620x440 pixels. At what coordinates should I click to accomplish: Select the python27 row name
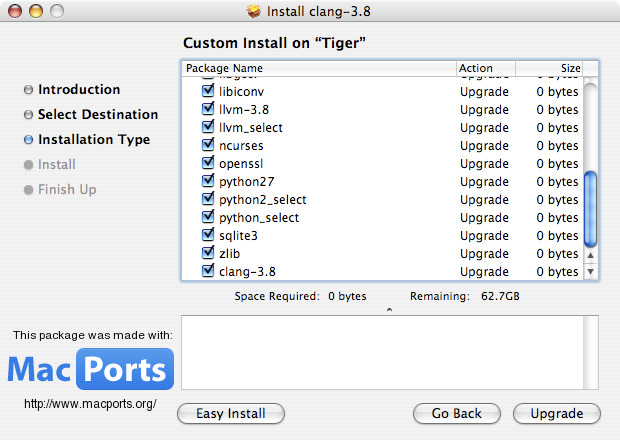(247, 181)
